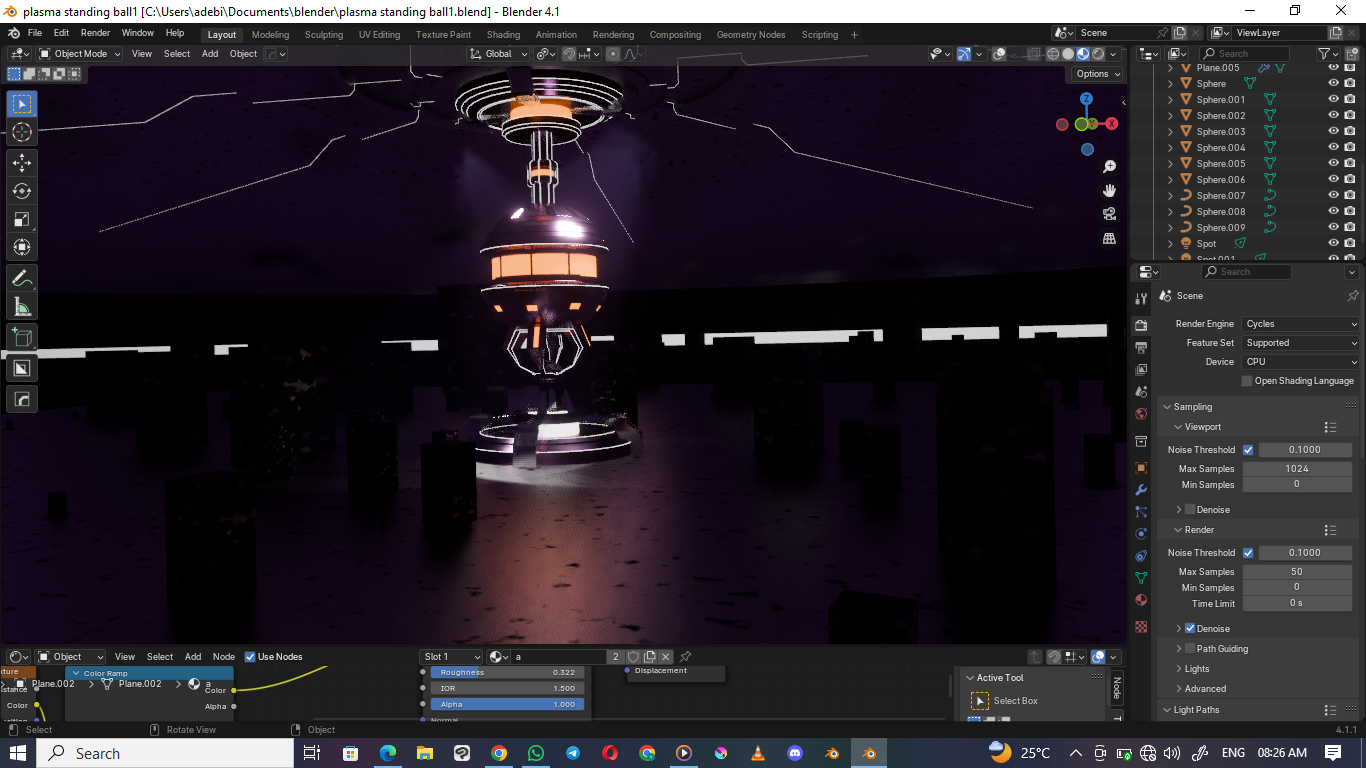Open Feature Set dropdown
This screenshot has height=768, width=1366.
pos(1301,343)
